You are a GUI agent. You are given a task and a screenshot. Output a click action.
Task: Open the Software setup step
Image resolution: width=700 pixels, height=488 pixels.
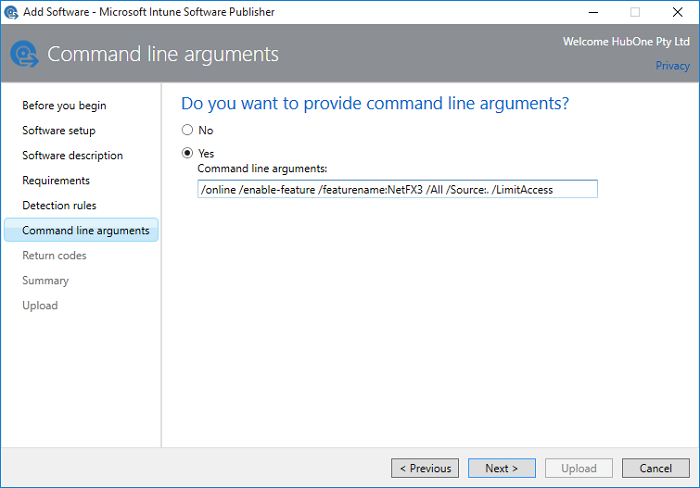pos(58,130)
